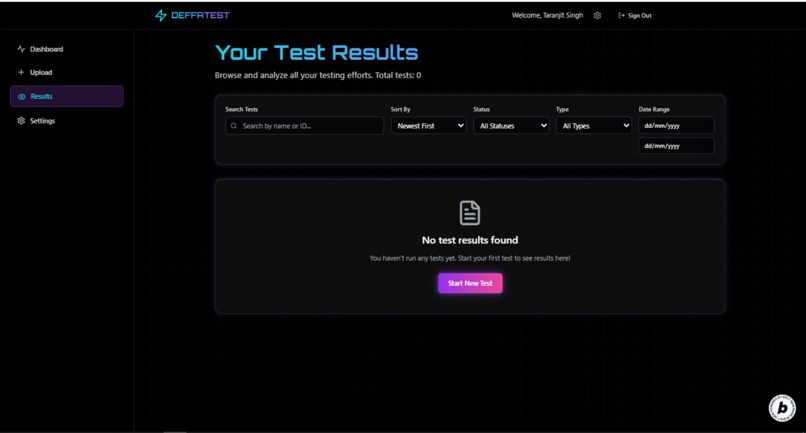The image size is (806, 433).
Task: Click the Dashboard activity pulse icon
Action: (21, 49)
